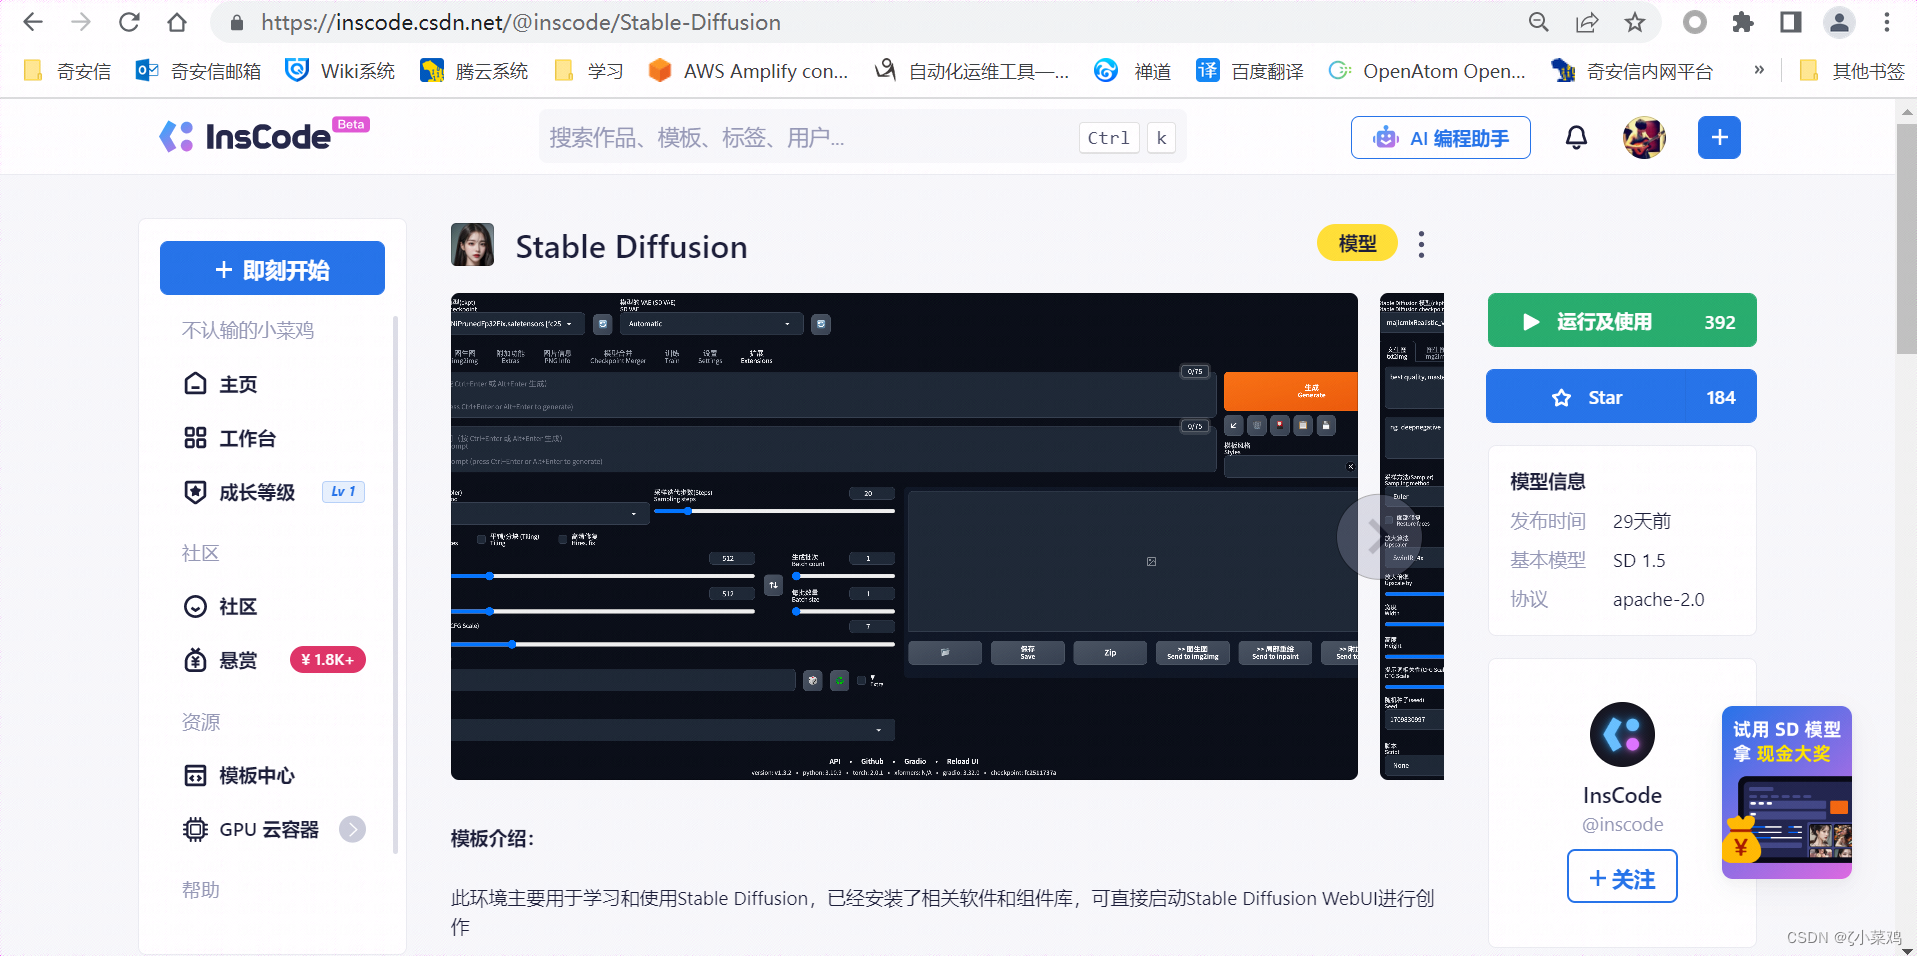Screen dimensions: 1917x956
Task: Toggle the browser side panel icon
Action: (1791, 22)
